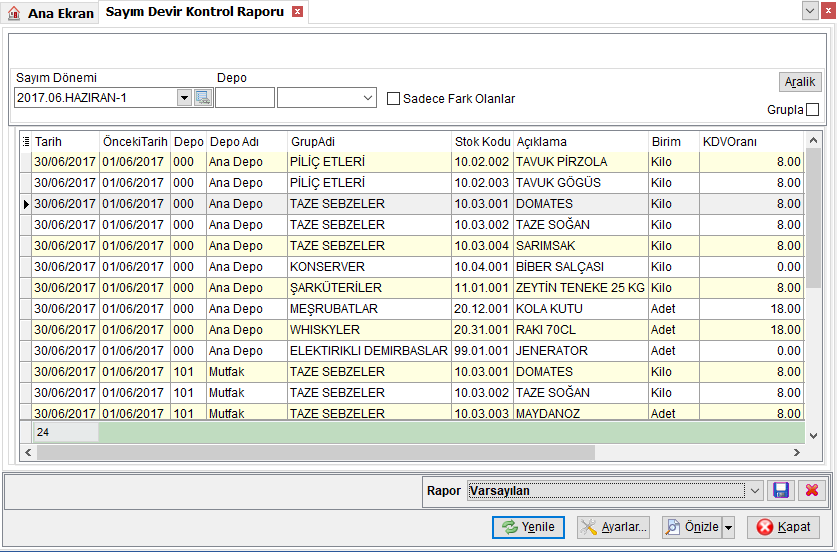Open the tab list dropdown arrow at top right

810,11
